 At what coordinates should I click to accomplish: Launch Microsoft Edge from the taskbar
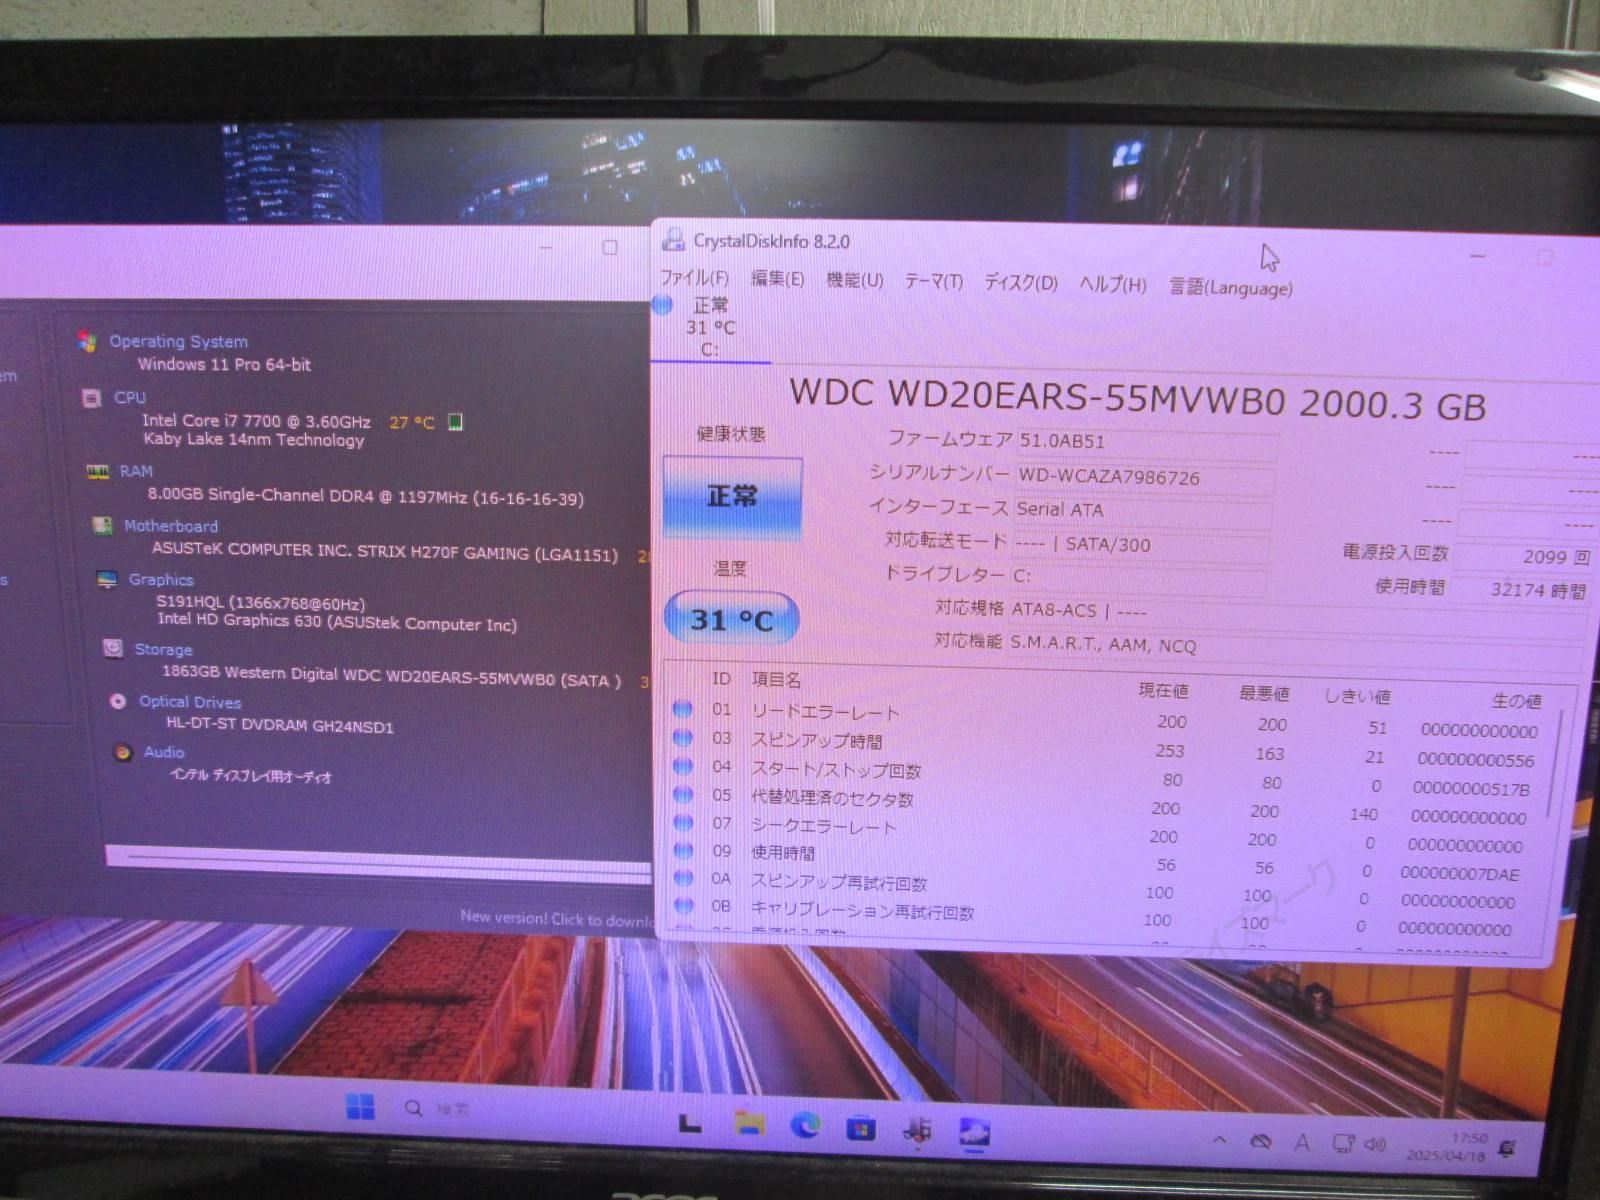[805, 1126]
